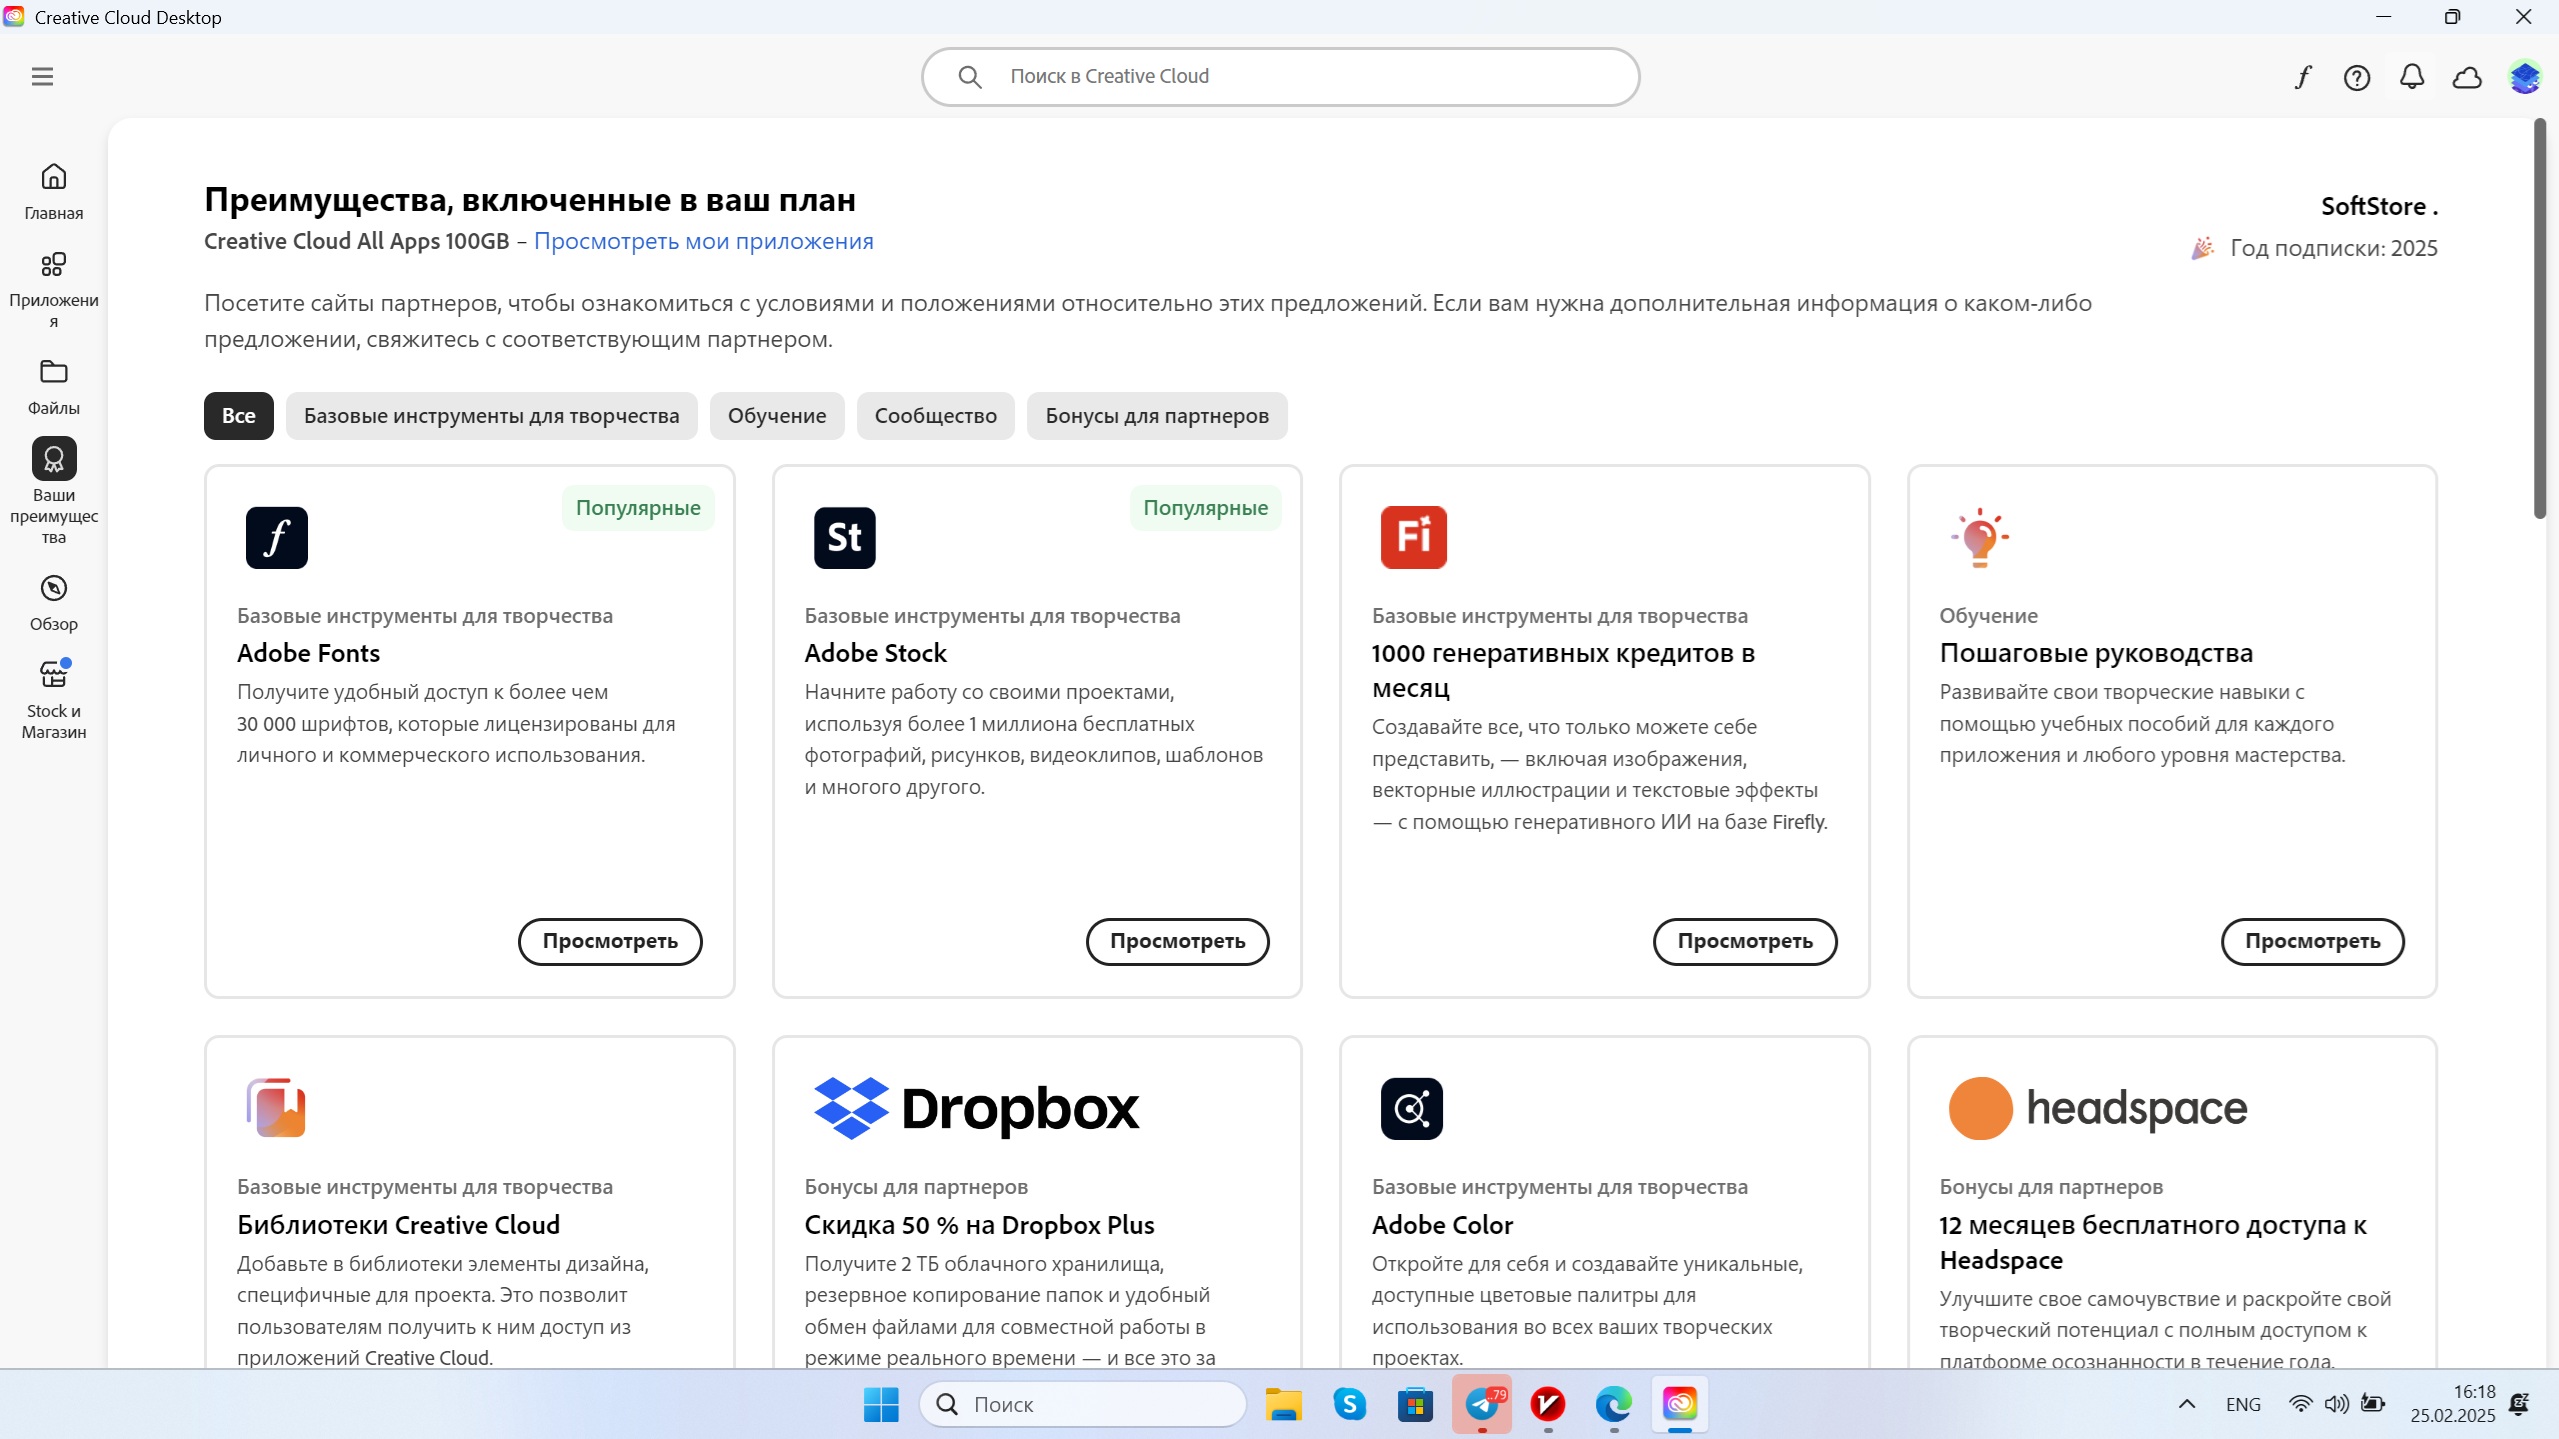The height and width of the screenshot is (1439, 2559).
Task: Open the hamburger navigation menu
Action: coord(42,77)
